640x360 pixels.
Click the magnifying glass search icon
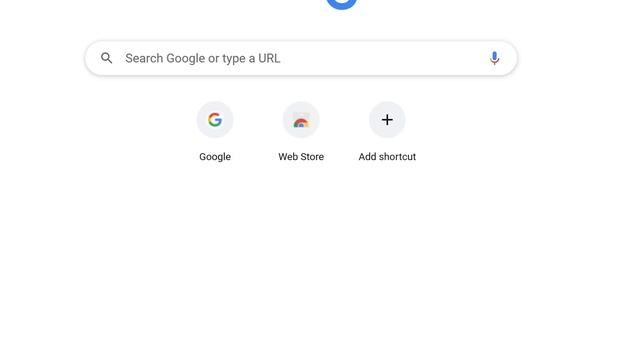pyautogui.click(x=107, y=58)
